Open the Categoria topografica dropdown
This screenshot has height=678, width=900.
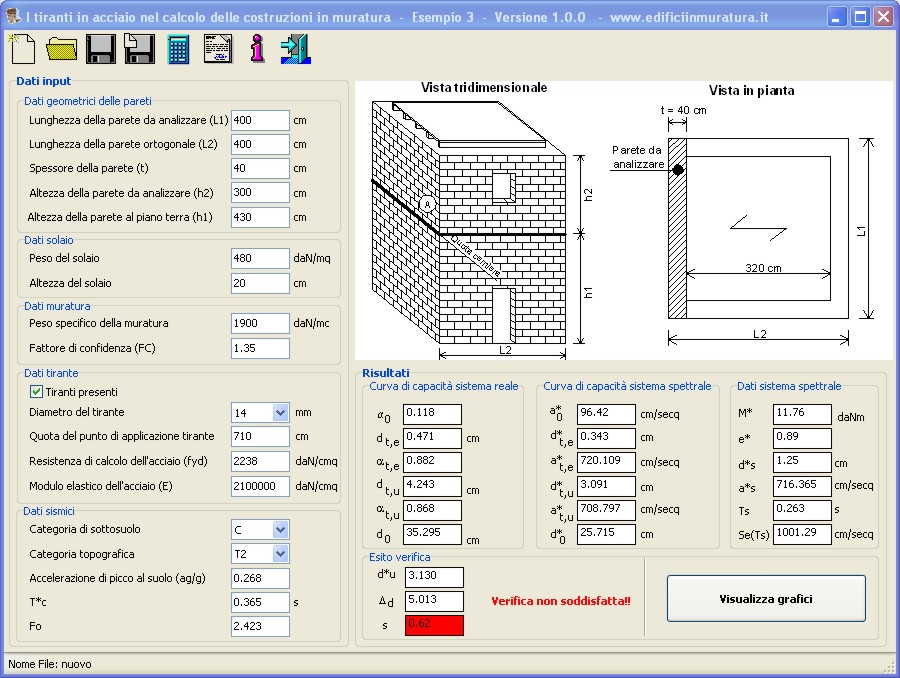coord(280,553)
